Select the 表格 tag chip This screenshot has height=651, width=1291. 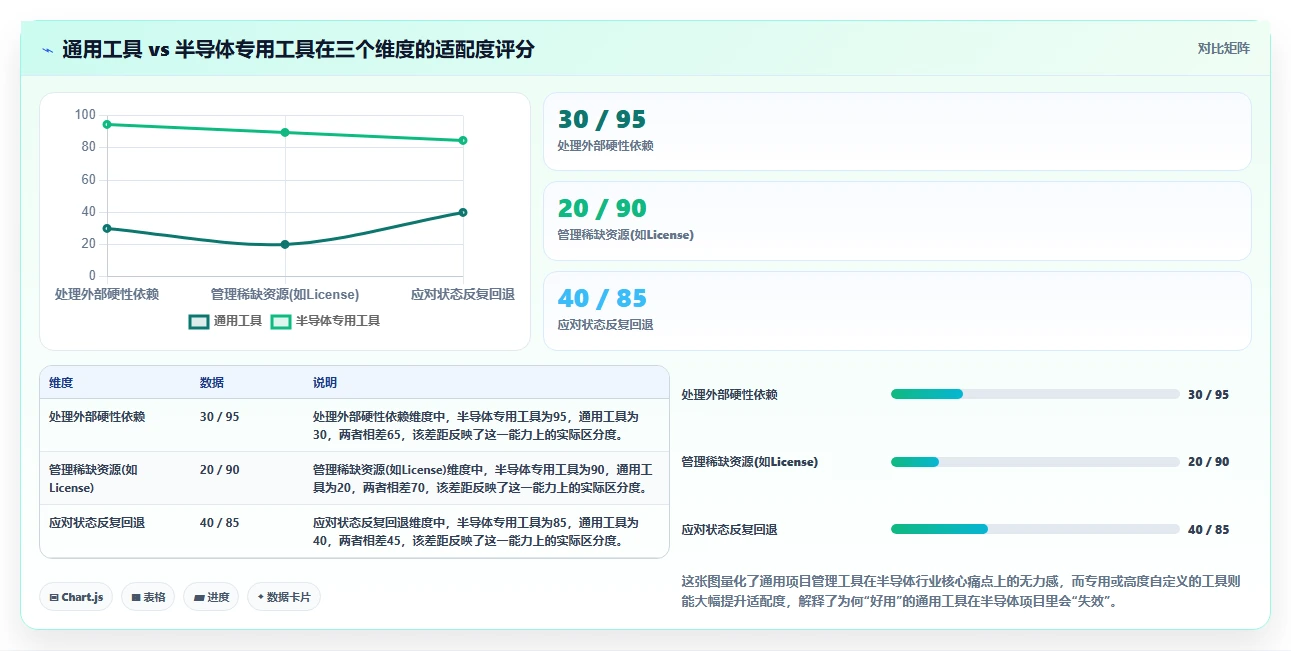coord(148,597)
